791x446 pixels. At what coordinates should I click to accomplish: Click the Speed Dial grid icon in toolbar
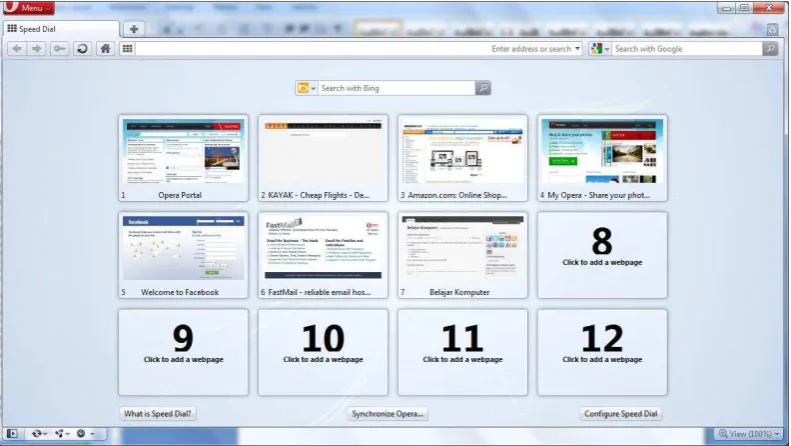(128, 48)
